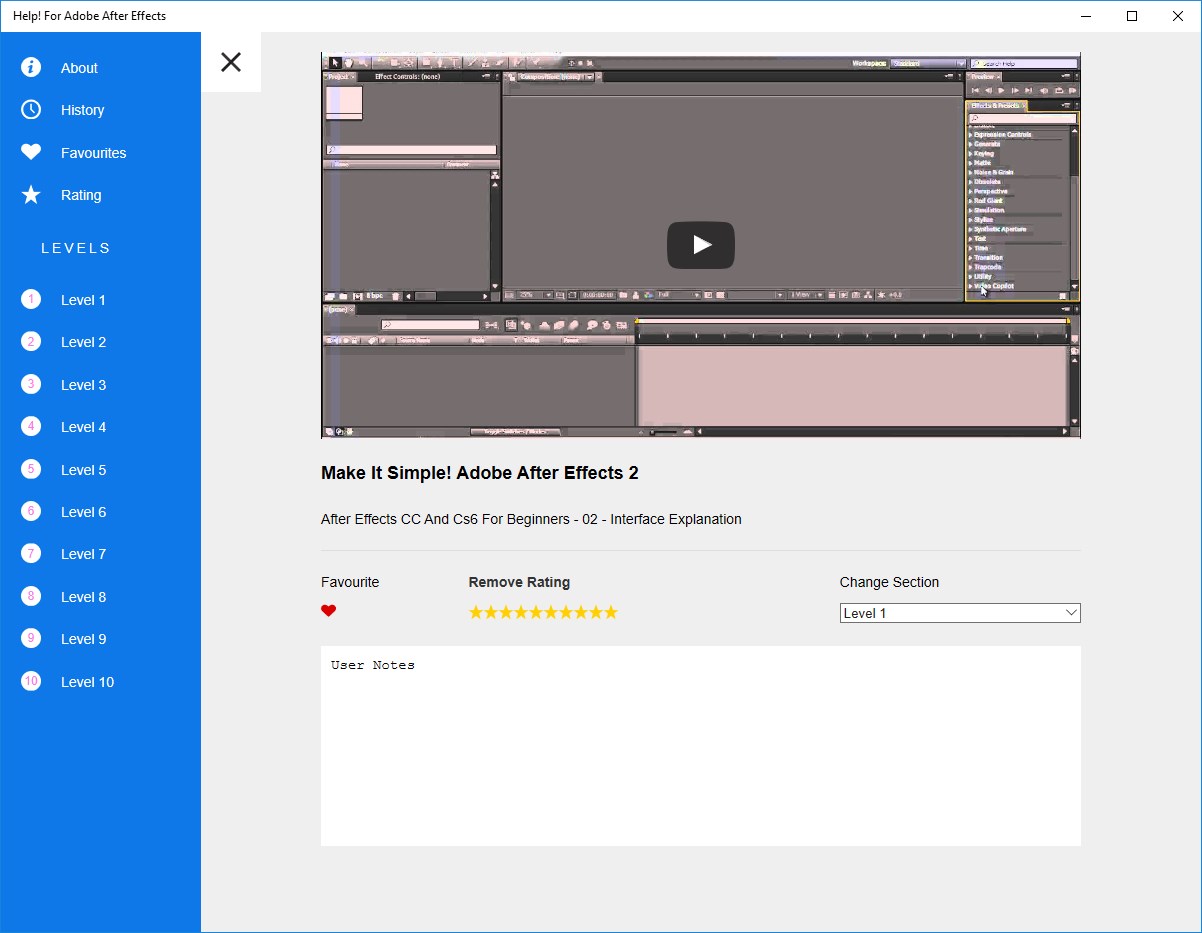The height and width of the screenshot is (933, 1202).
Task: Click the Level 4 number icon
Action: (31, 427)
